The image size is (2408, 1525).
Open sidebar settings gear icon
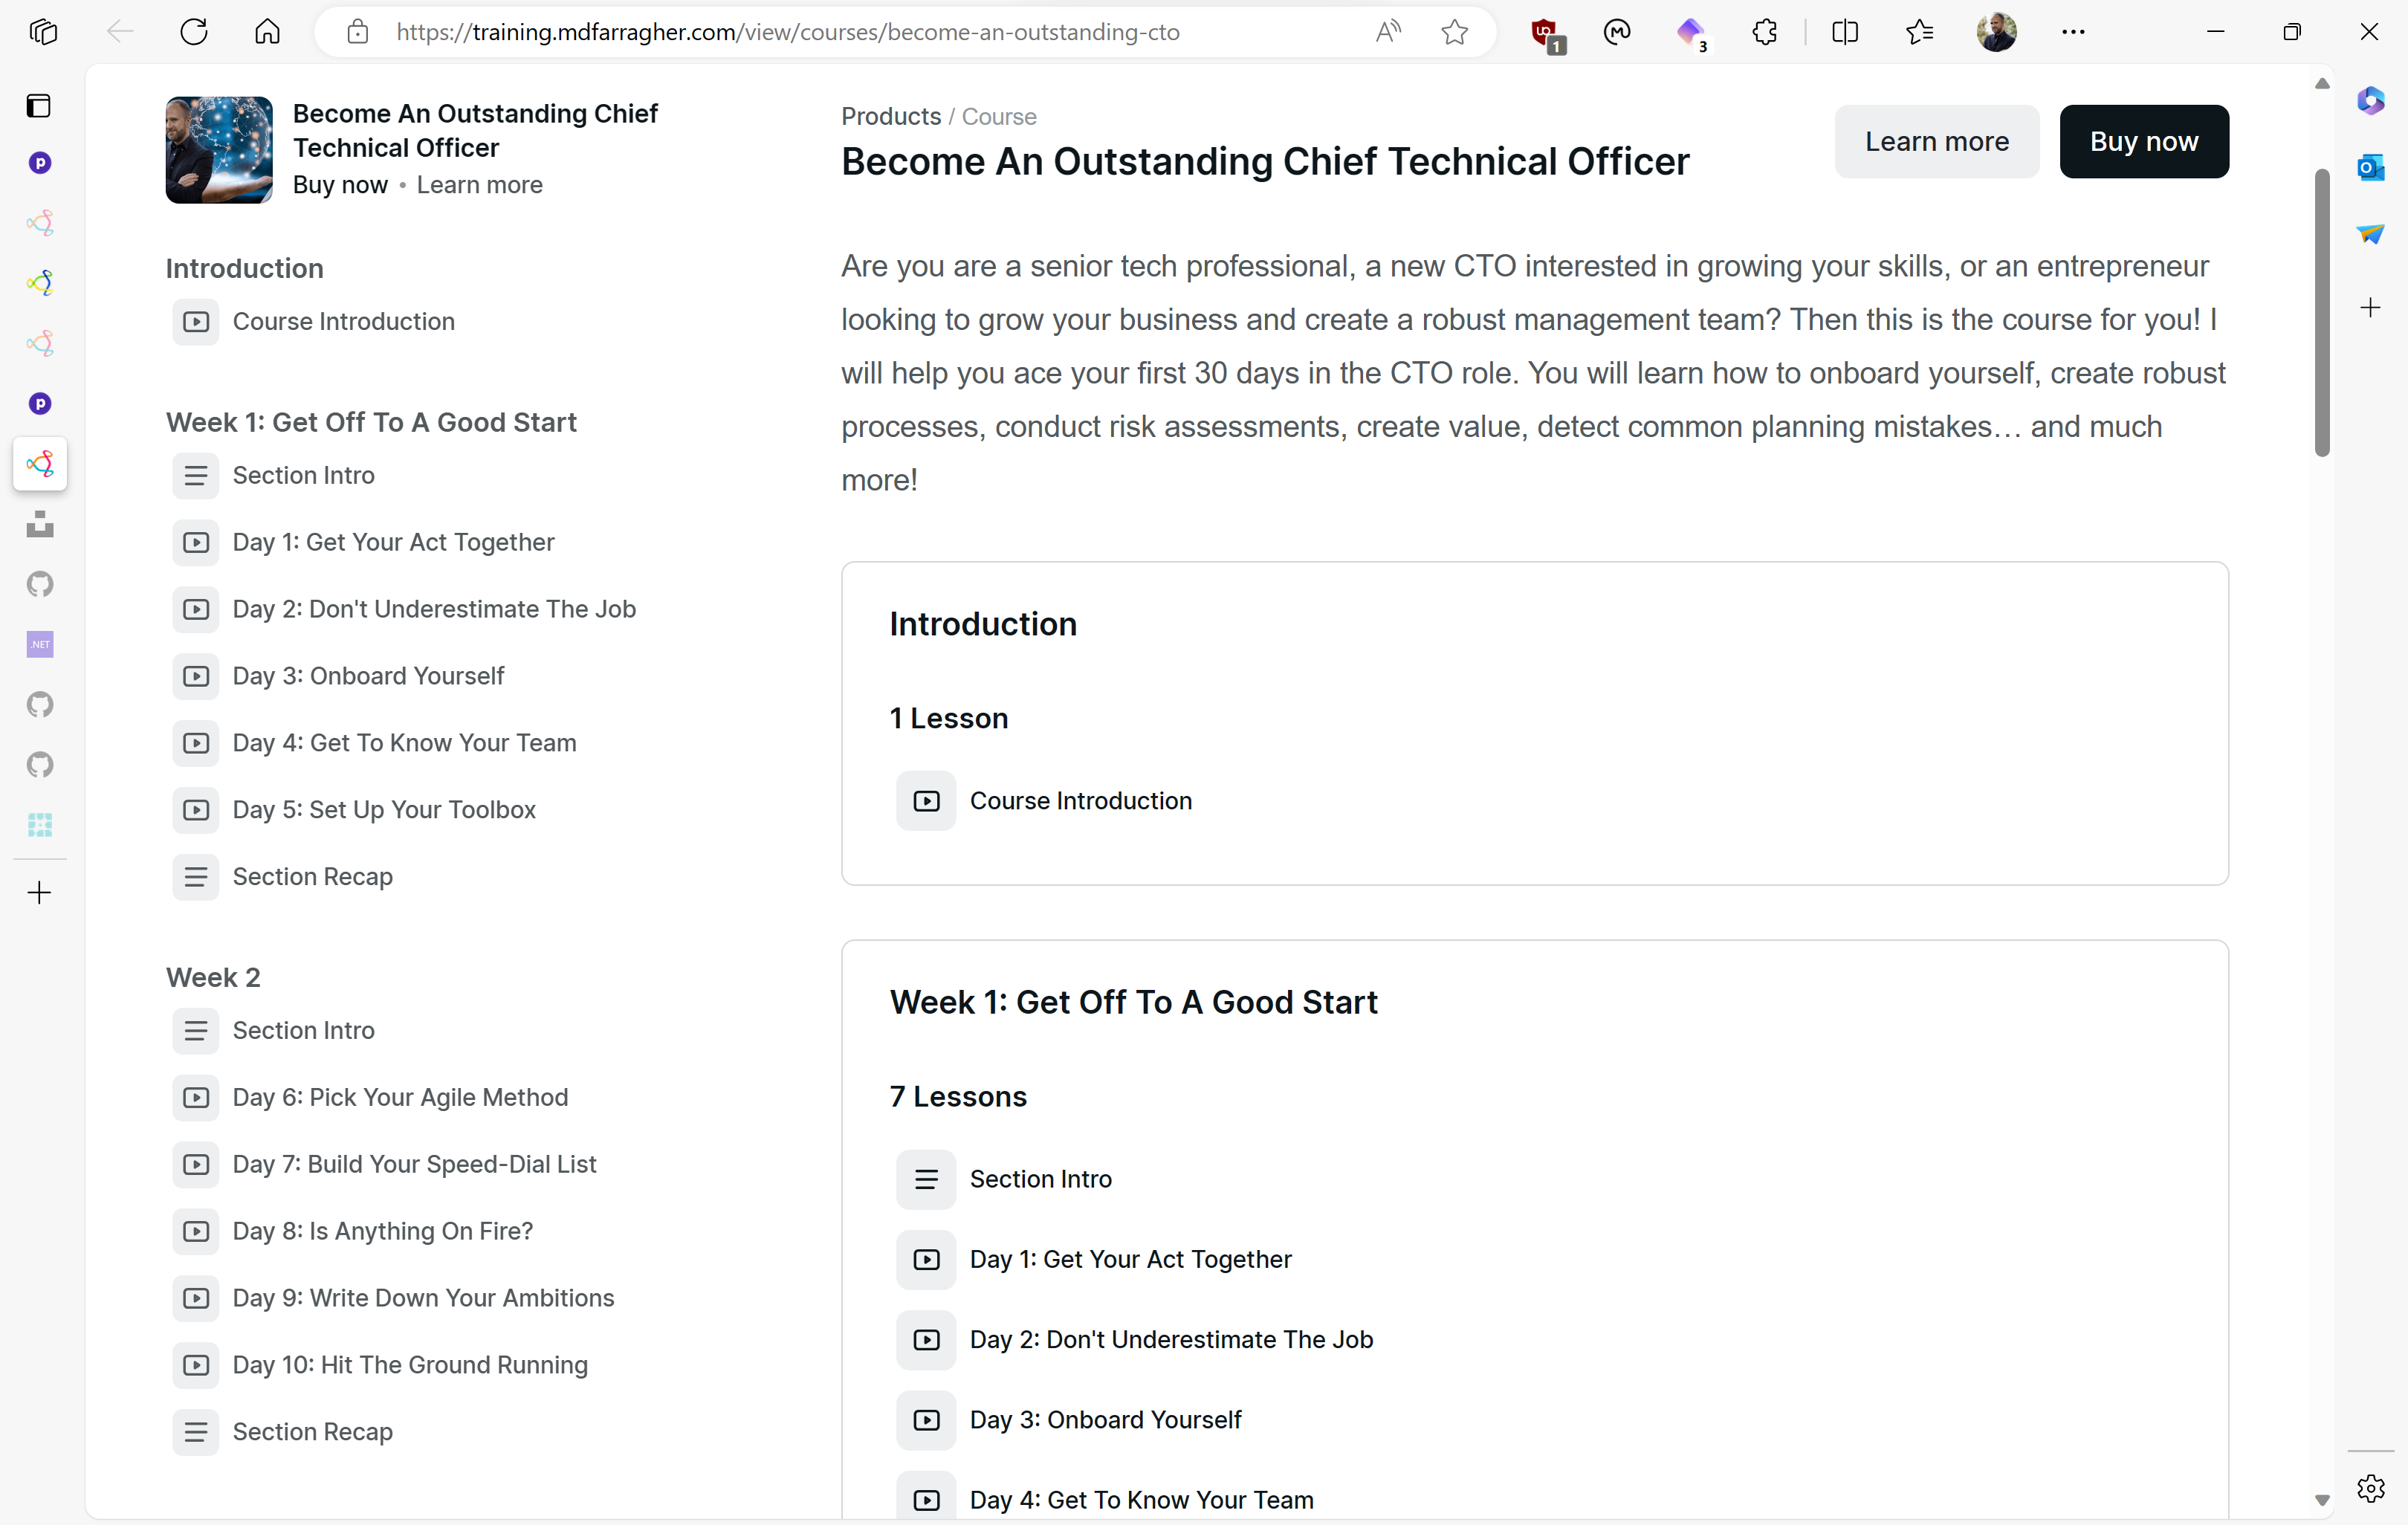[x=2371, y=1488]
